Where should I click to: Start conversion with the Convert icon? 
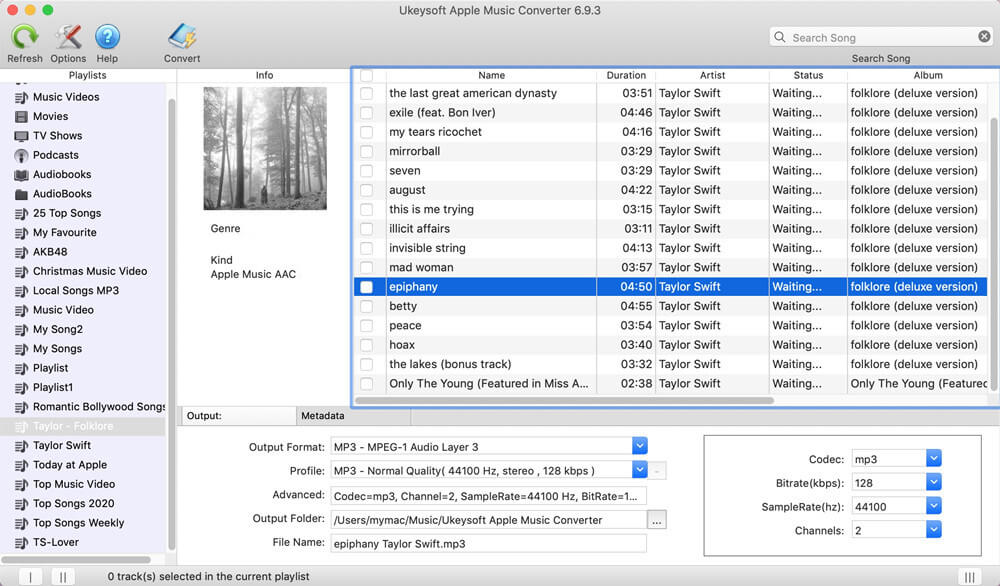point(182,37)
